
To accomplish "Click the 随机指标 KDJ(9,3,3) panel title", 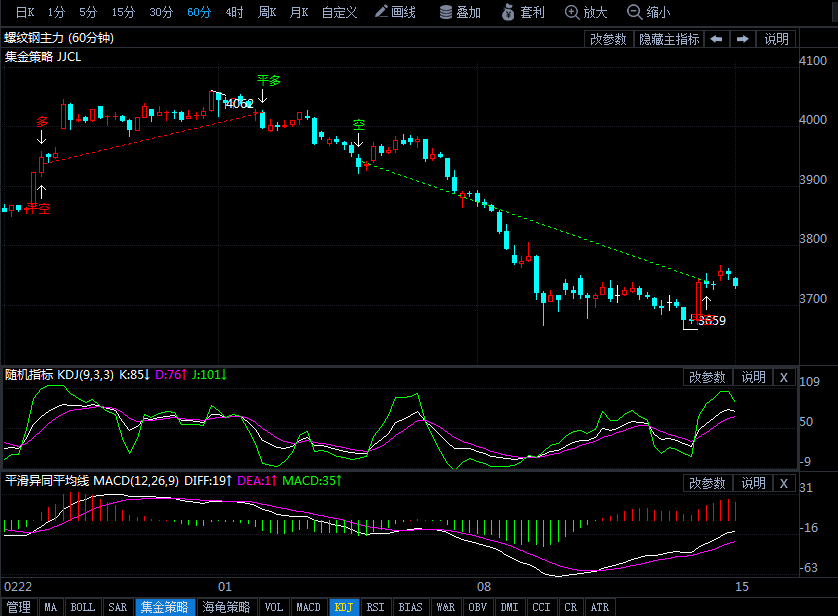I will (x=59, y=375).
